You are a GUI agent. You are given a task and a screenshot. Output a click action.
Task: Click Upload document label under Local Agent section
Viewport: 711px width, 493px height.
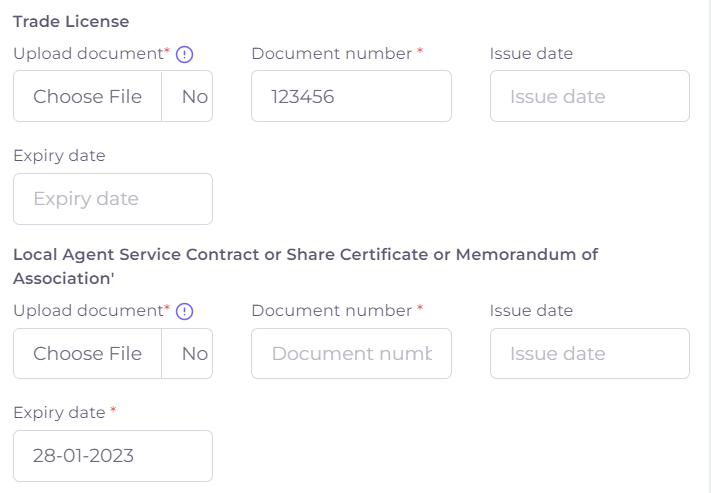(x=88, y=311)
